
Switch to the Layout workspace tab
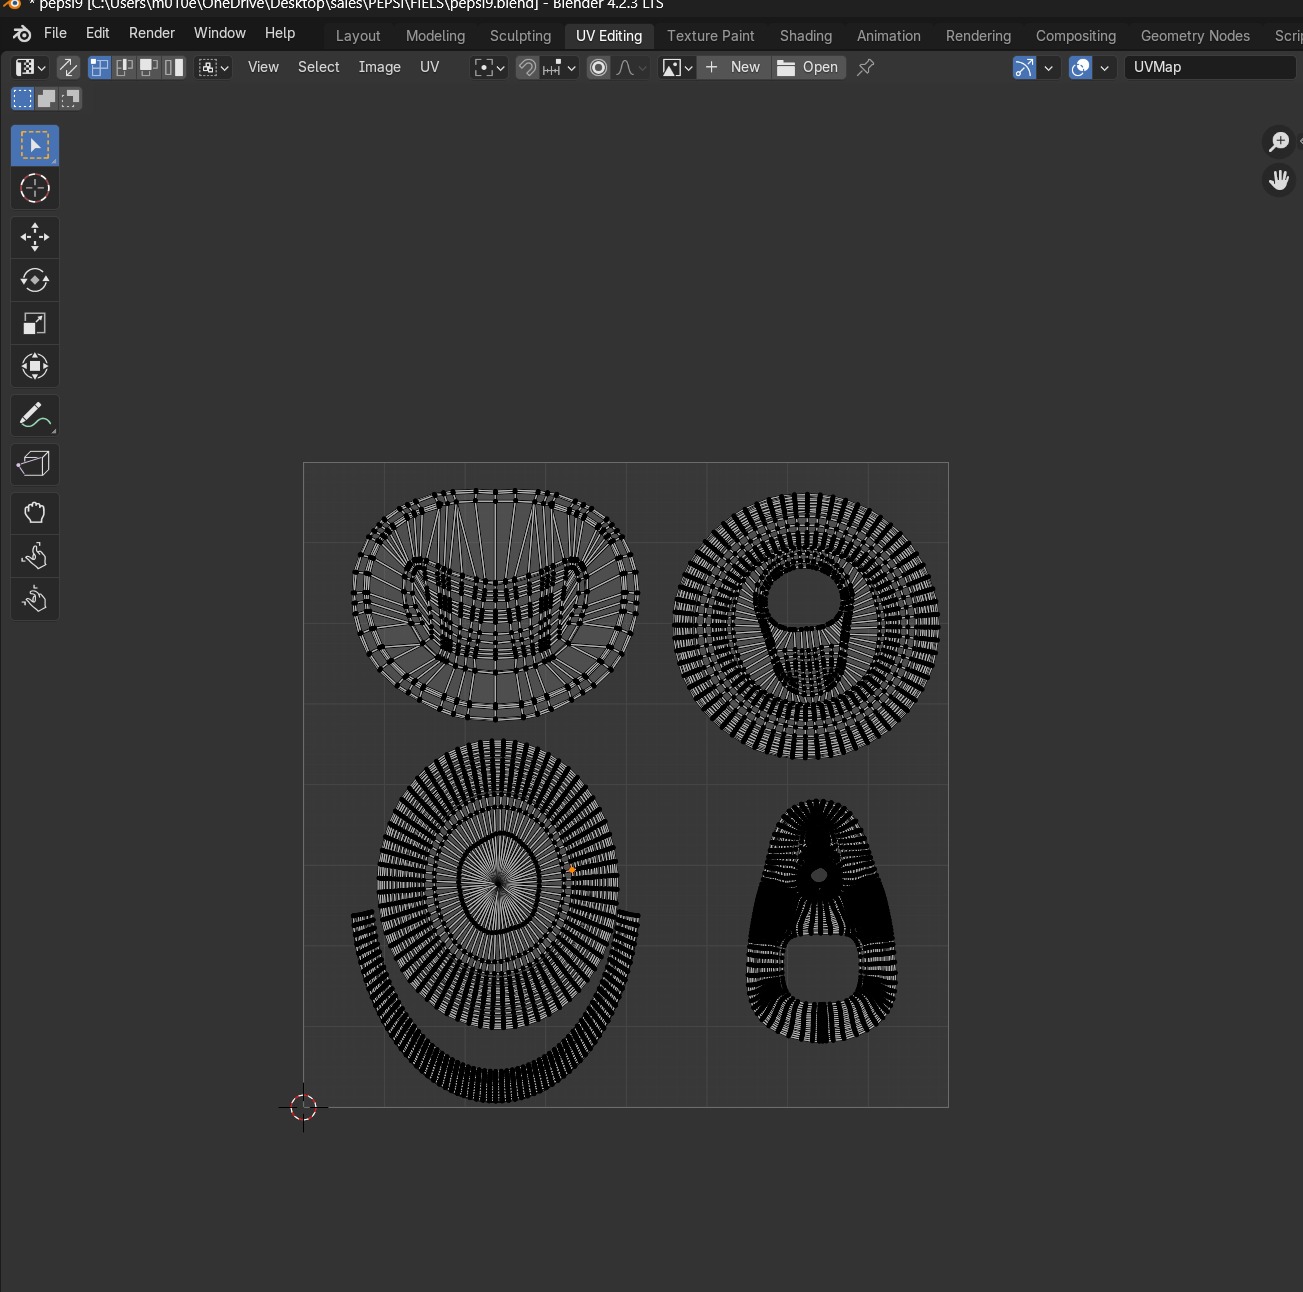(x=358, y=36)
